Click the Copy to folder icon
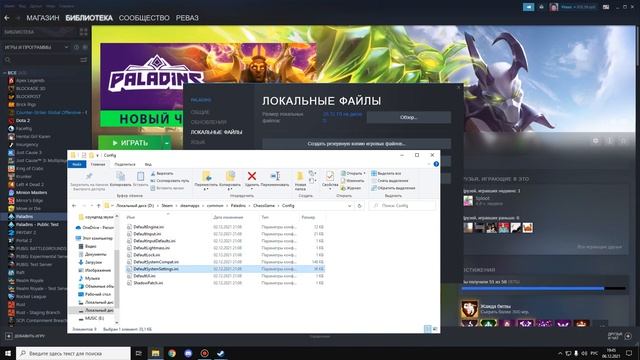Viewport: 640px width, 360px height. 230,176
